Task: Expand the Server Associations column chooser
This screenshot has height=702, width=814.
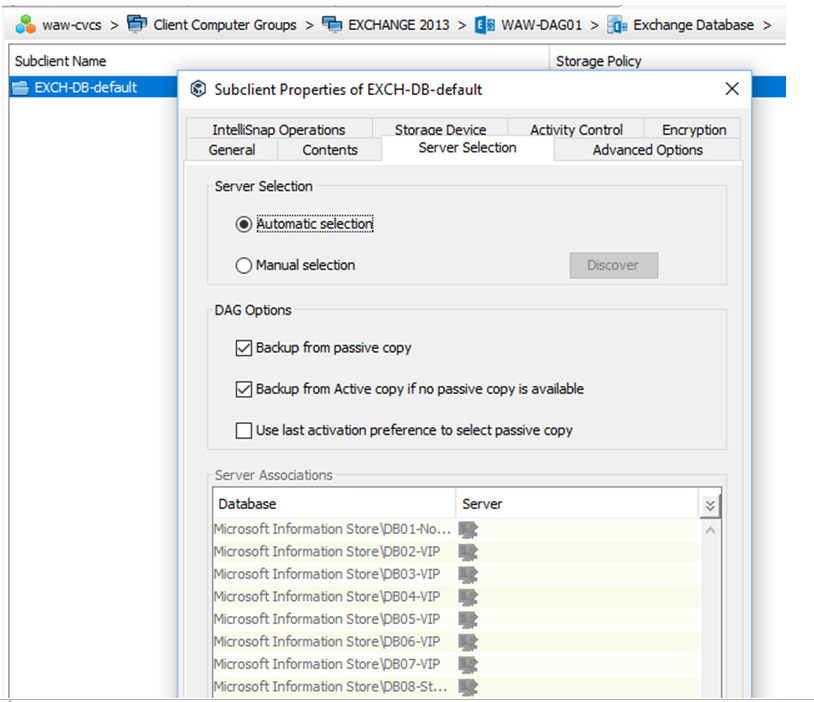Action: point(710,505)
